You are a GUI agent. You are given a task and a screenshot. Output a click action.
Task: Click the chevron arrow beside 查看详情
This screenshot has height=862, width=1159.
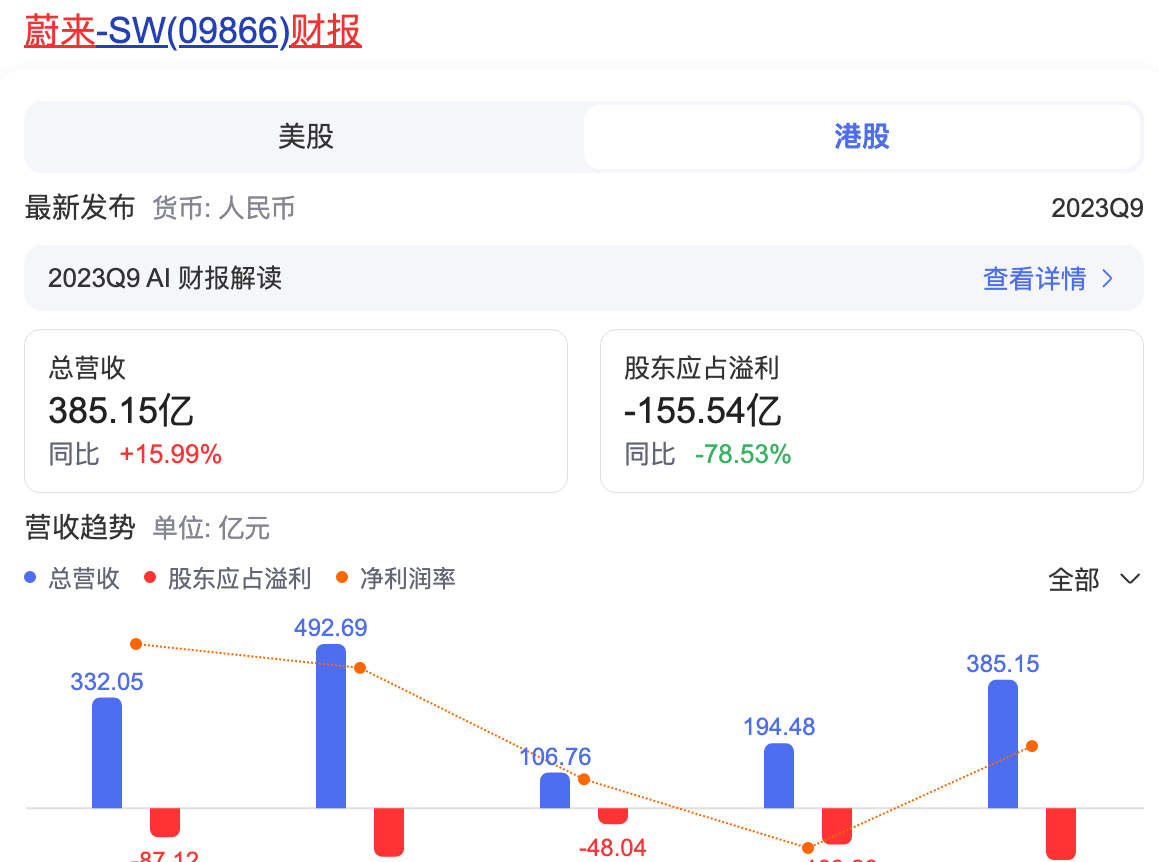pos(1107,279)
